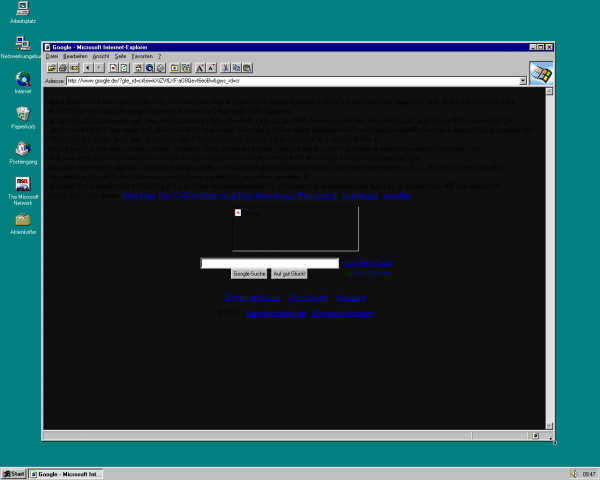Click the Search the Internet globe icon

[x=150, y=68]
